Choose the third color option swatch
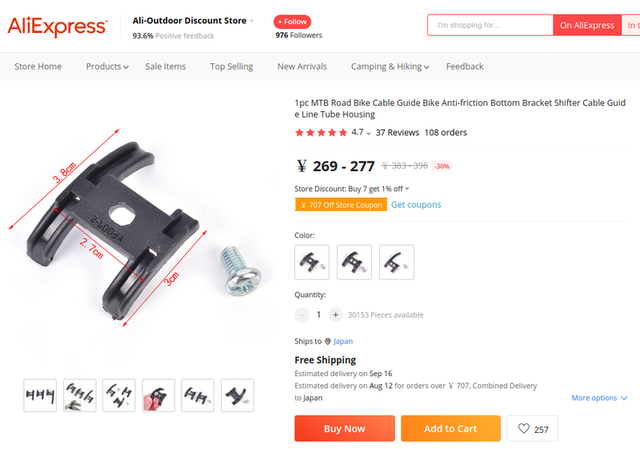Screen dimensions: 640x449 [397, 262]
